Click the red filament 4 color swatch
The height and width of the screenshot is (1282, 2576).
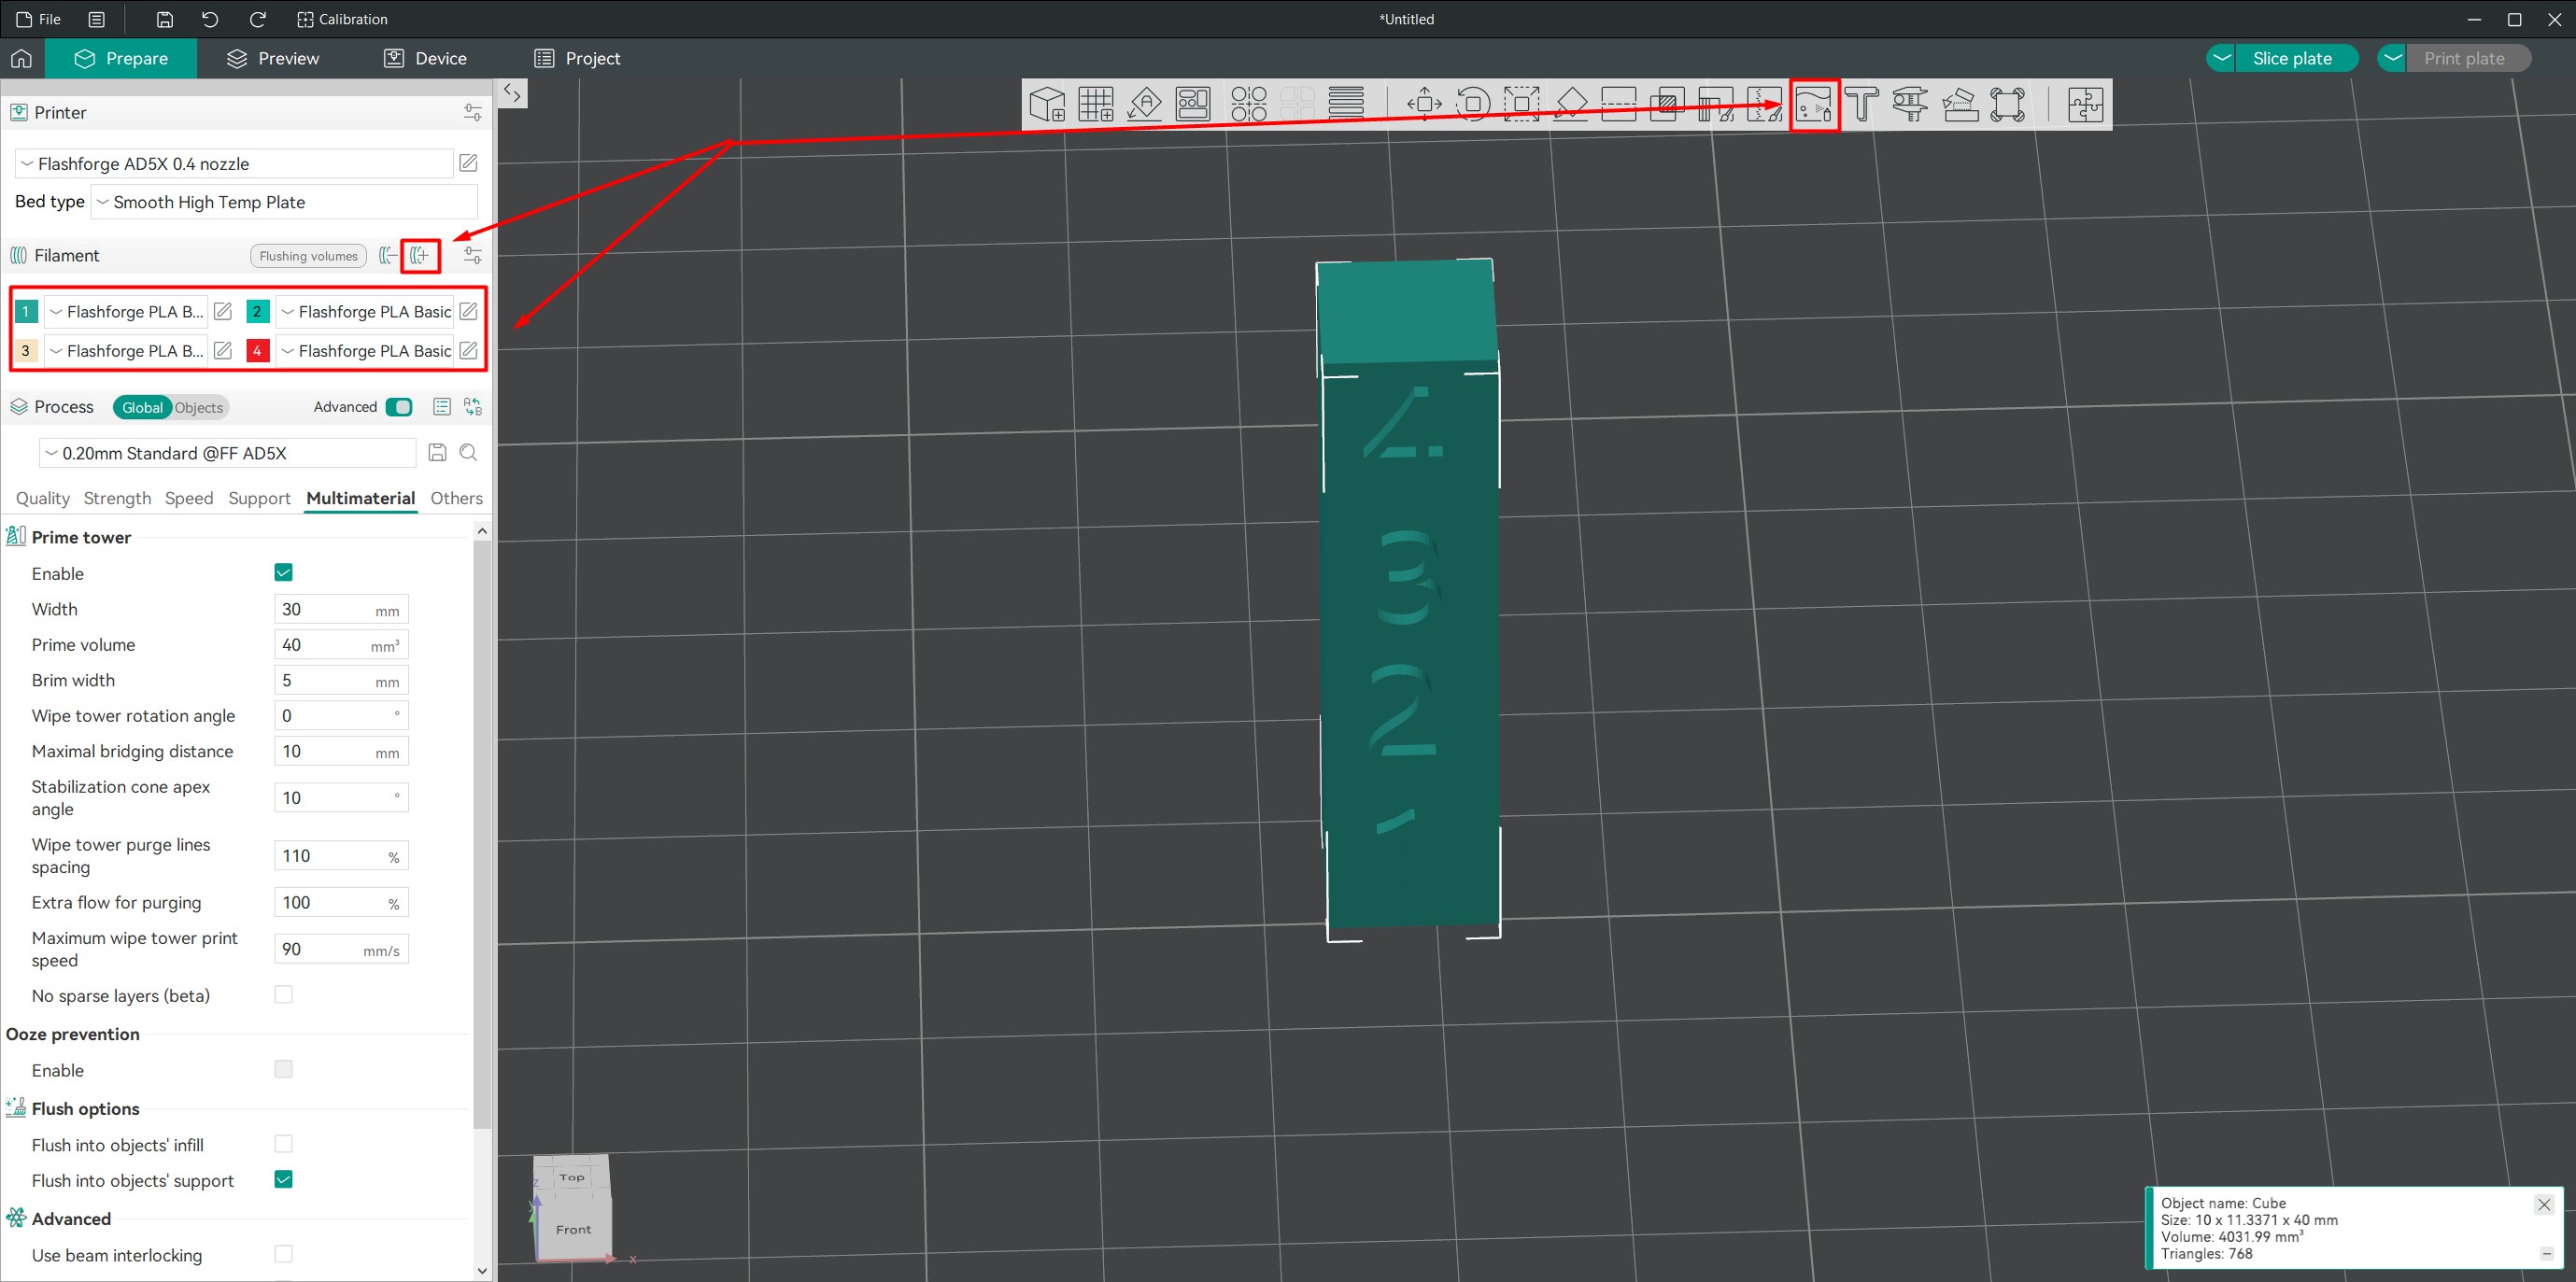(x=257, y=351)
